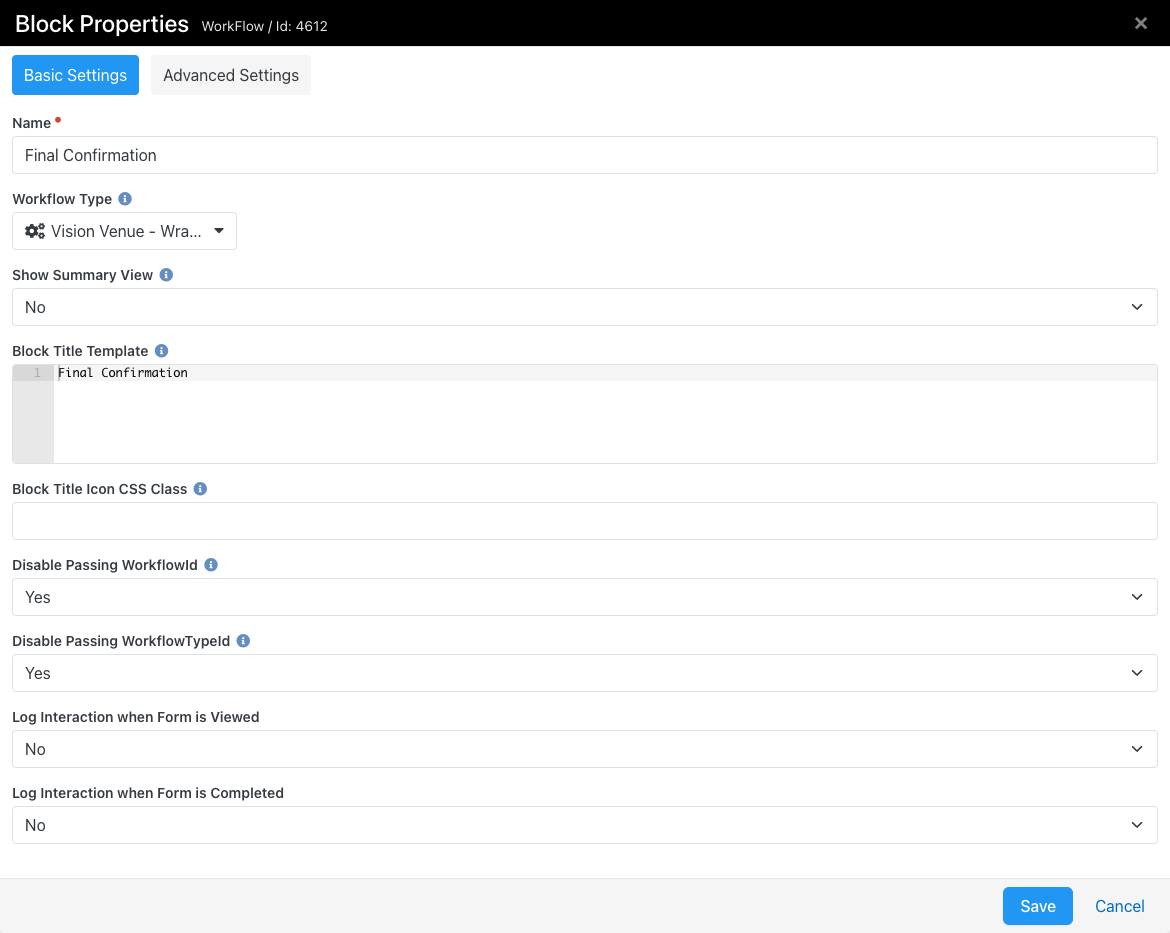
Task: Open the Disable Passing WorkflowId dropdown
Action: (x=585, y=597)
